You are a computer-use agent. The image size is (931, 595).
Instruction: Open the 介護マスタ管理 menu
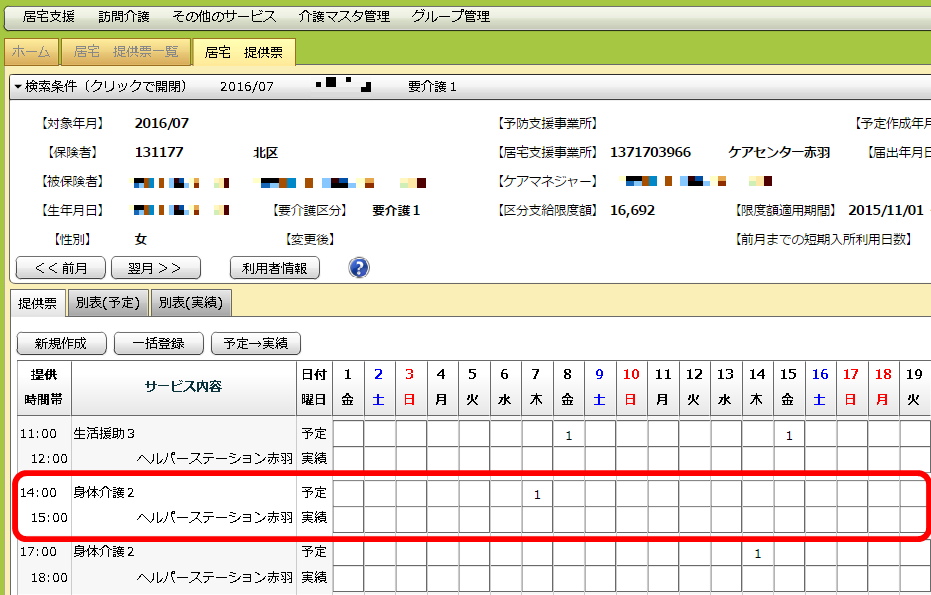(343, 16)
